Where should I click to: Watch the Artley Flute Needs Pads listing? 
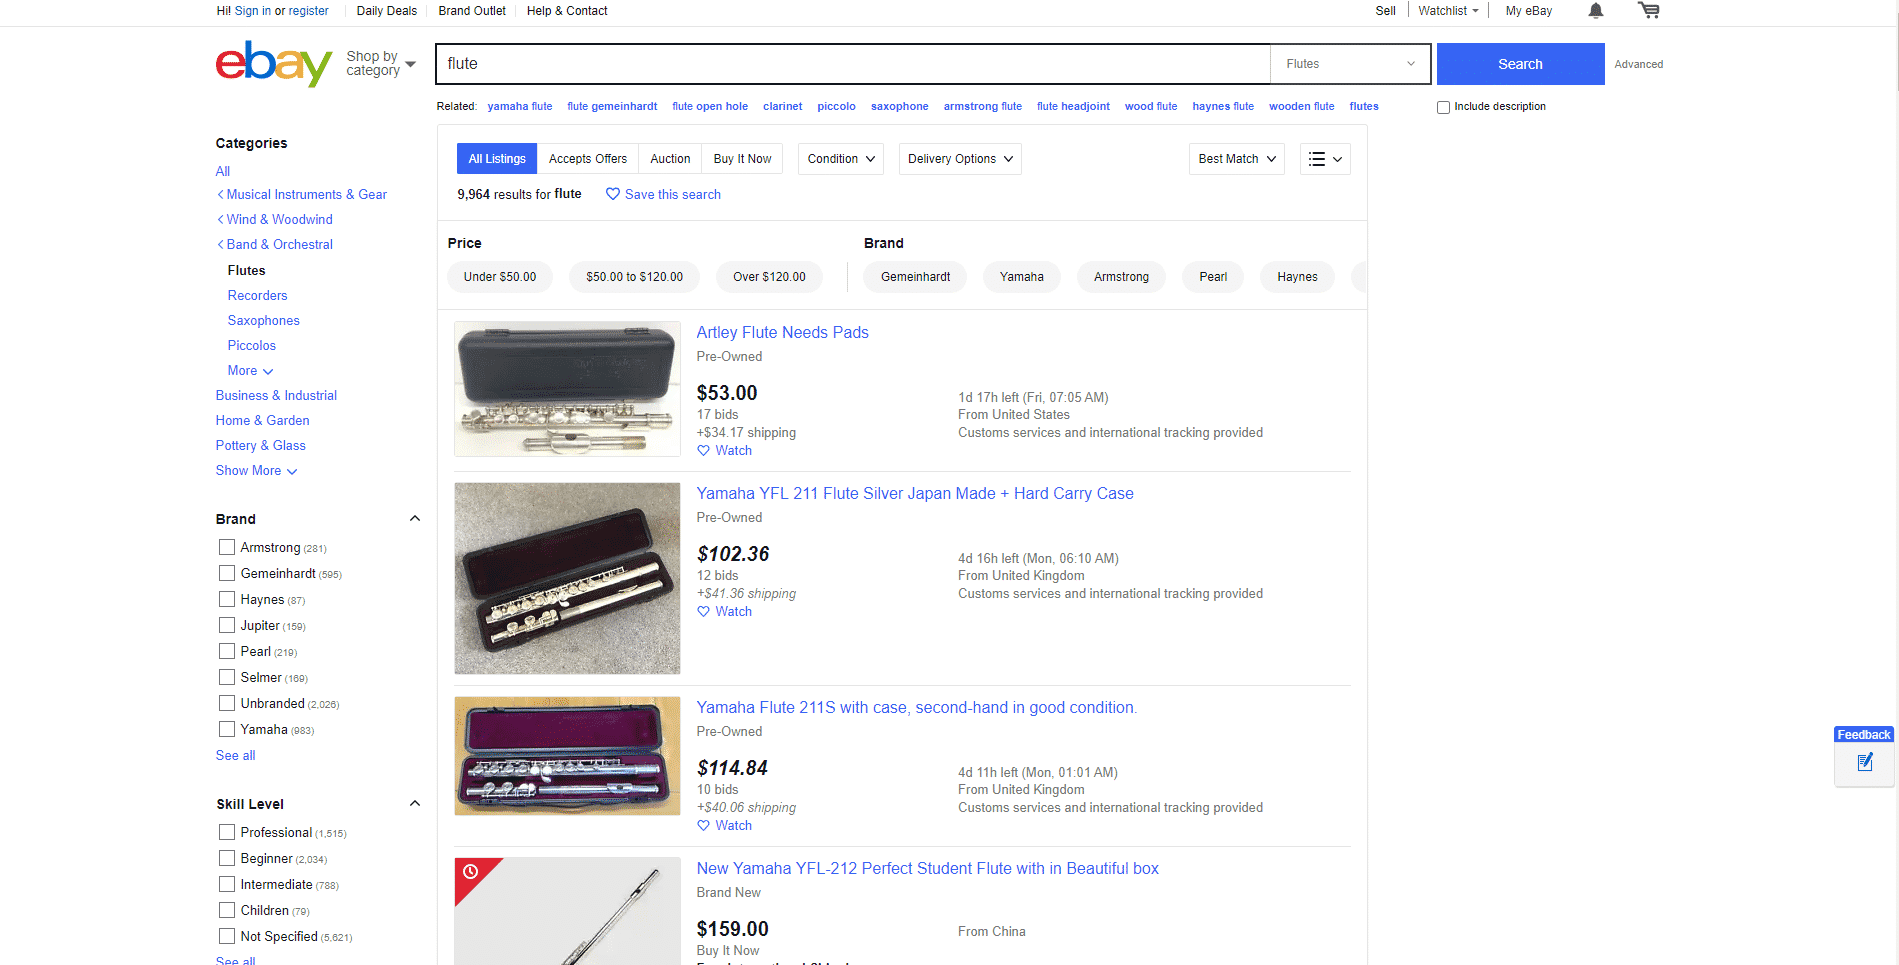click(725, 451)
